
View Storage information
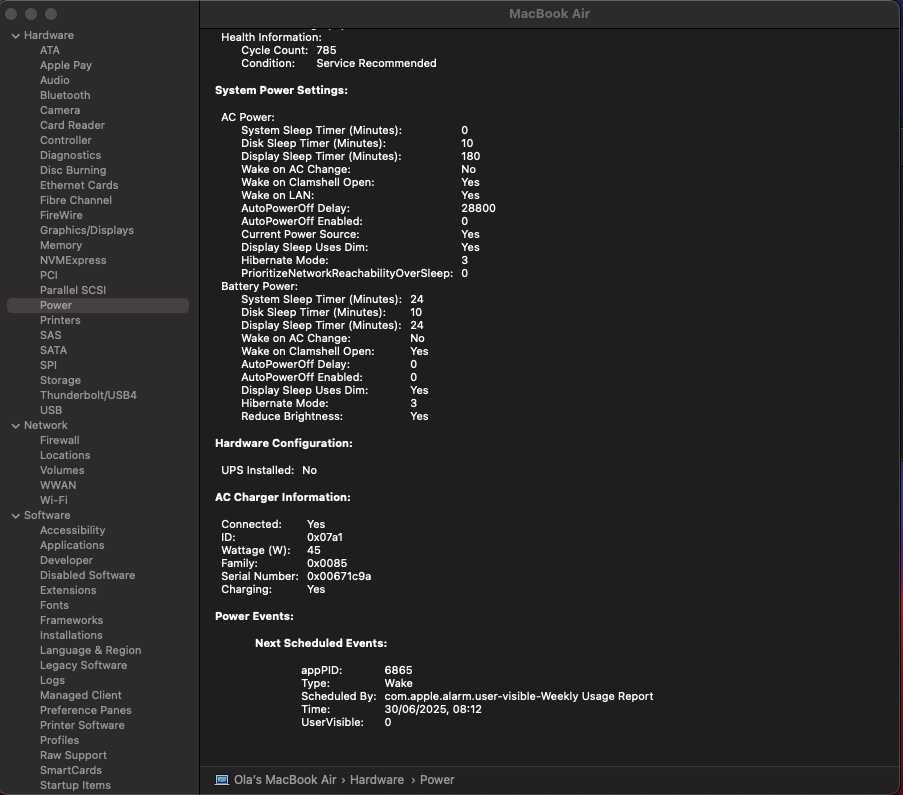point(60,380)
